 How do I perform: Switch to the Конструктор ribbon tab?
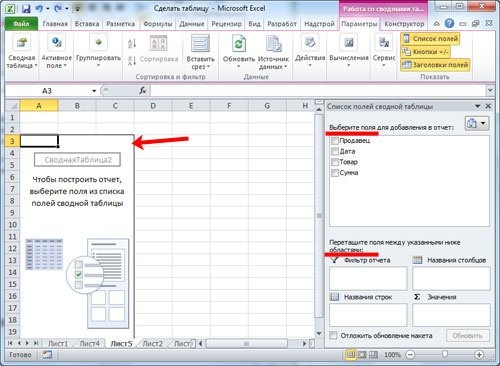404,24
